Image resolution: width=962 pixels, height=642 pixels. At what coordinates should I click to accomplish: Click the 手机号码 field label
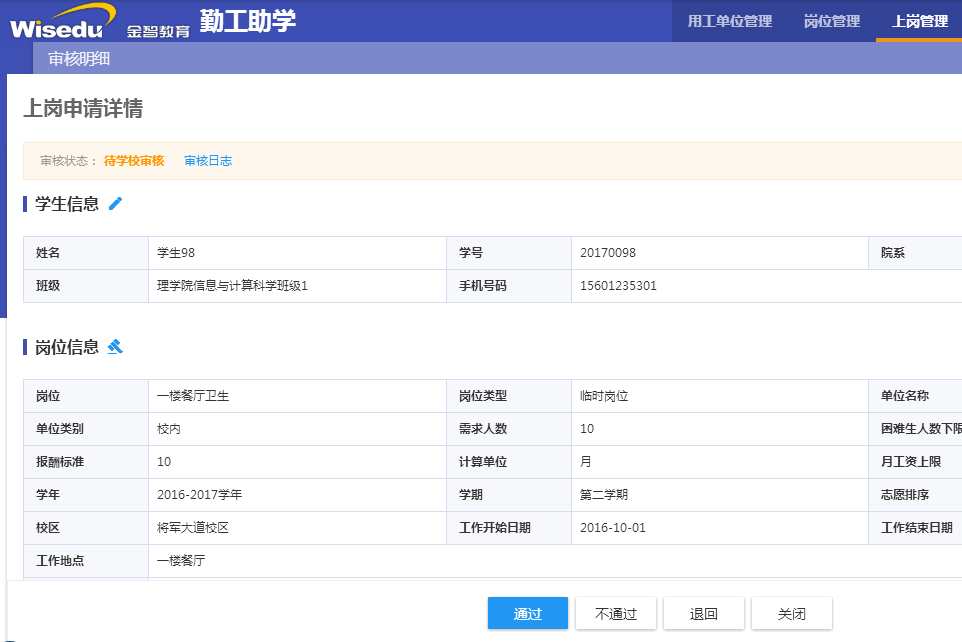tap(483, 286)
